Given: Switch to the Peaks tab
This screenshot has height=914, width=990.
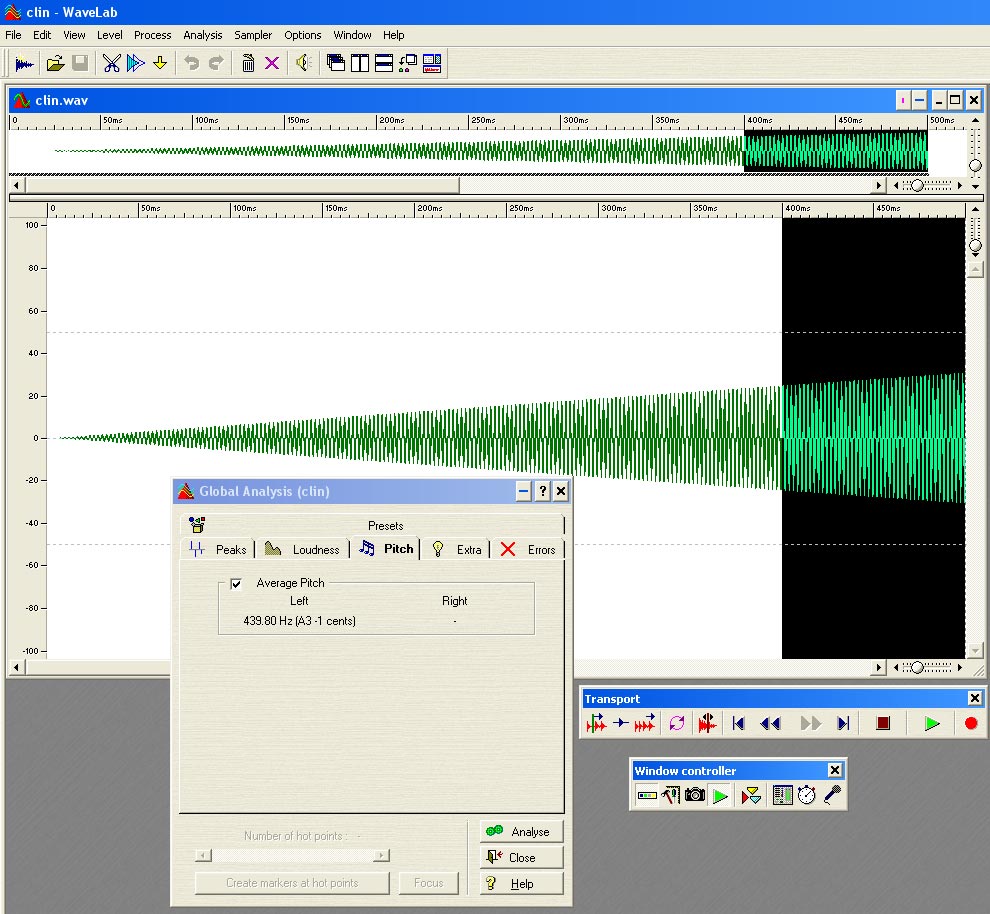Looking at the screenshot, I should click(219, 549).
